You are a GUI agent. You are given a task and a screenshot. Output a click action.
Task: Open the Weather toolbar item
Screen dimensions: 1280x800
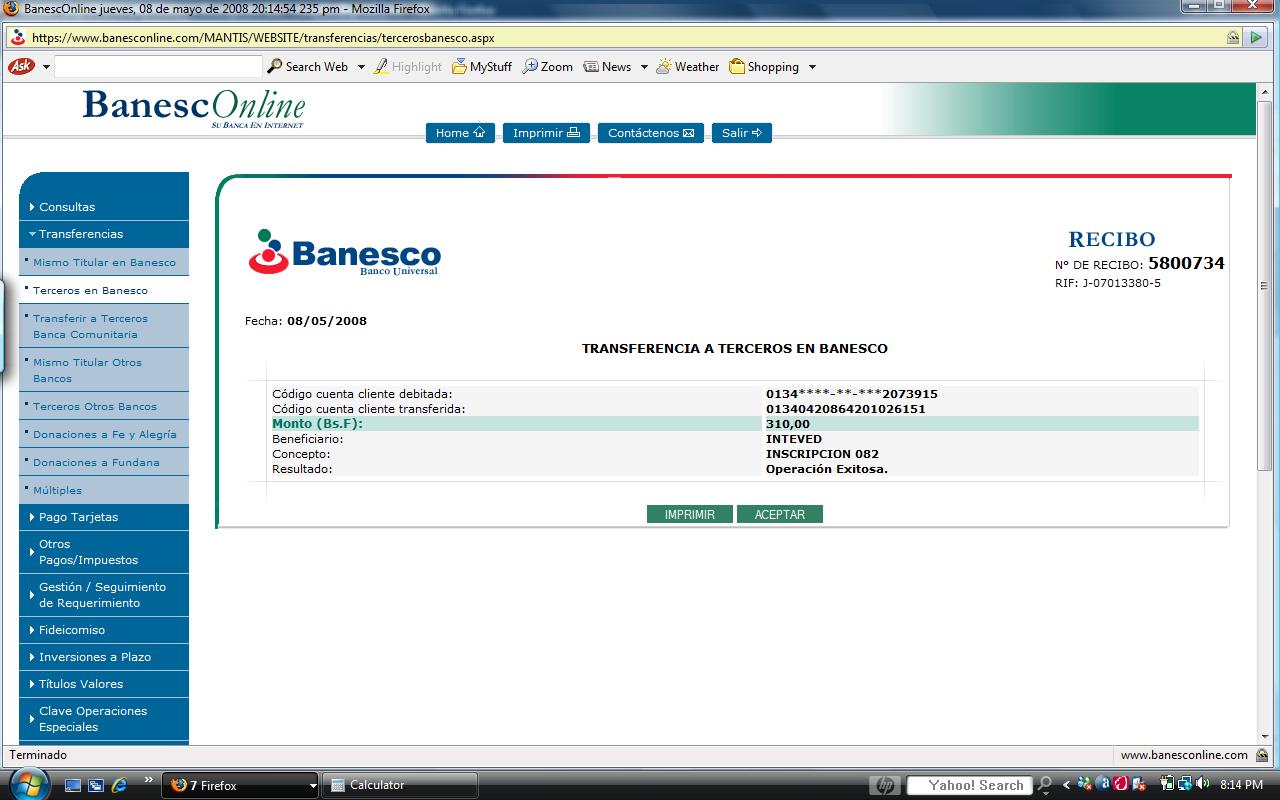coord(688,67)
